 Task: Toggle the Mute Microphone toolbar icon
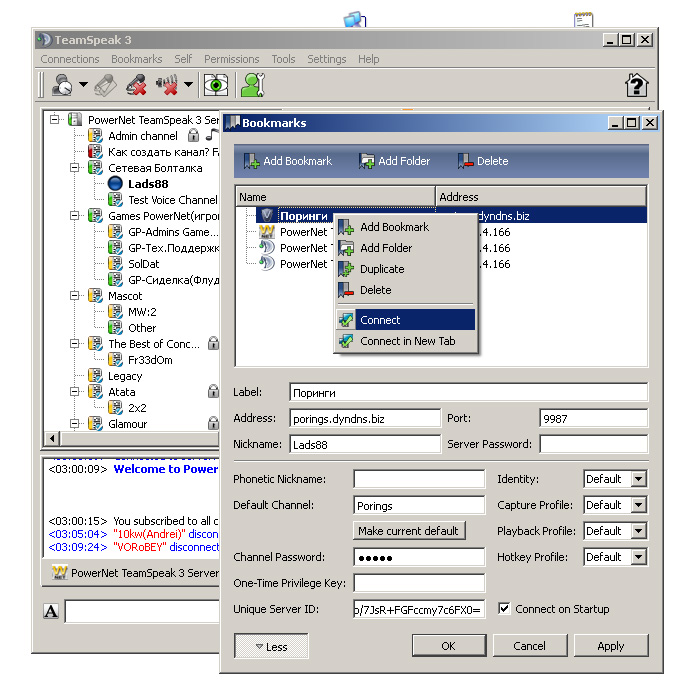[x=136, y=85]
